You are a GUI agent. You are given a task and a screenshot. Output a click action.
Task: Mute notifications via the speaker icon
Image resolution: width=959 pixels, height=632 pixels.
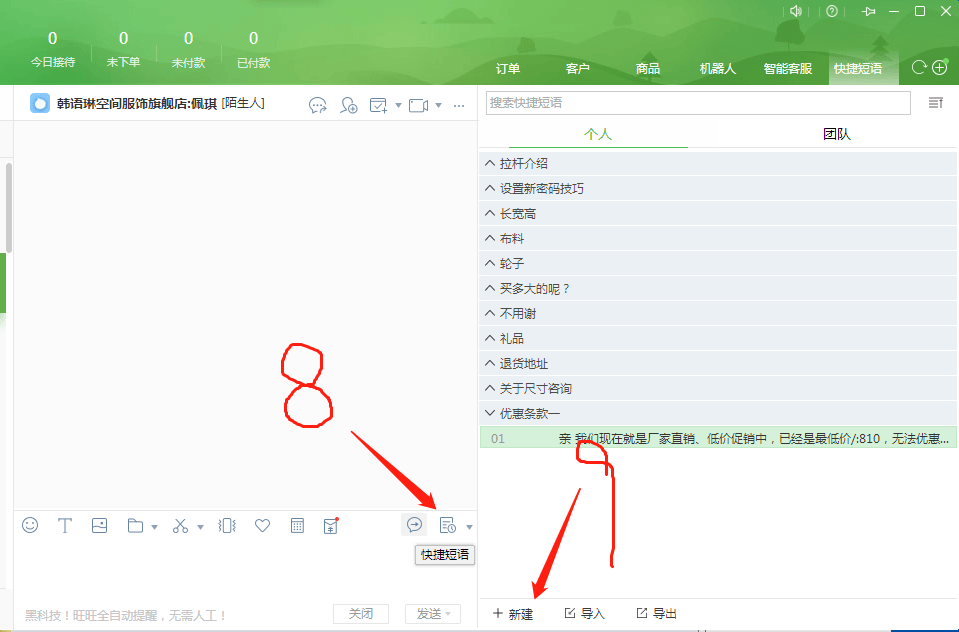coord(796,11)
